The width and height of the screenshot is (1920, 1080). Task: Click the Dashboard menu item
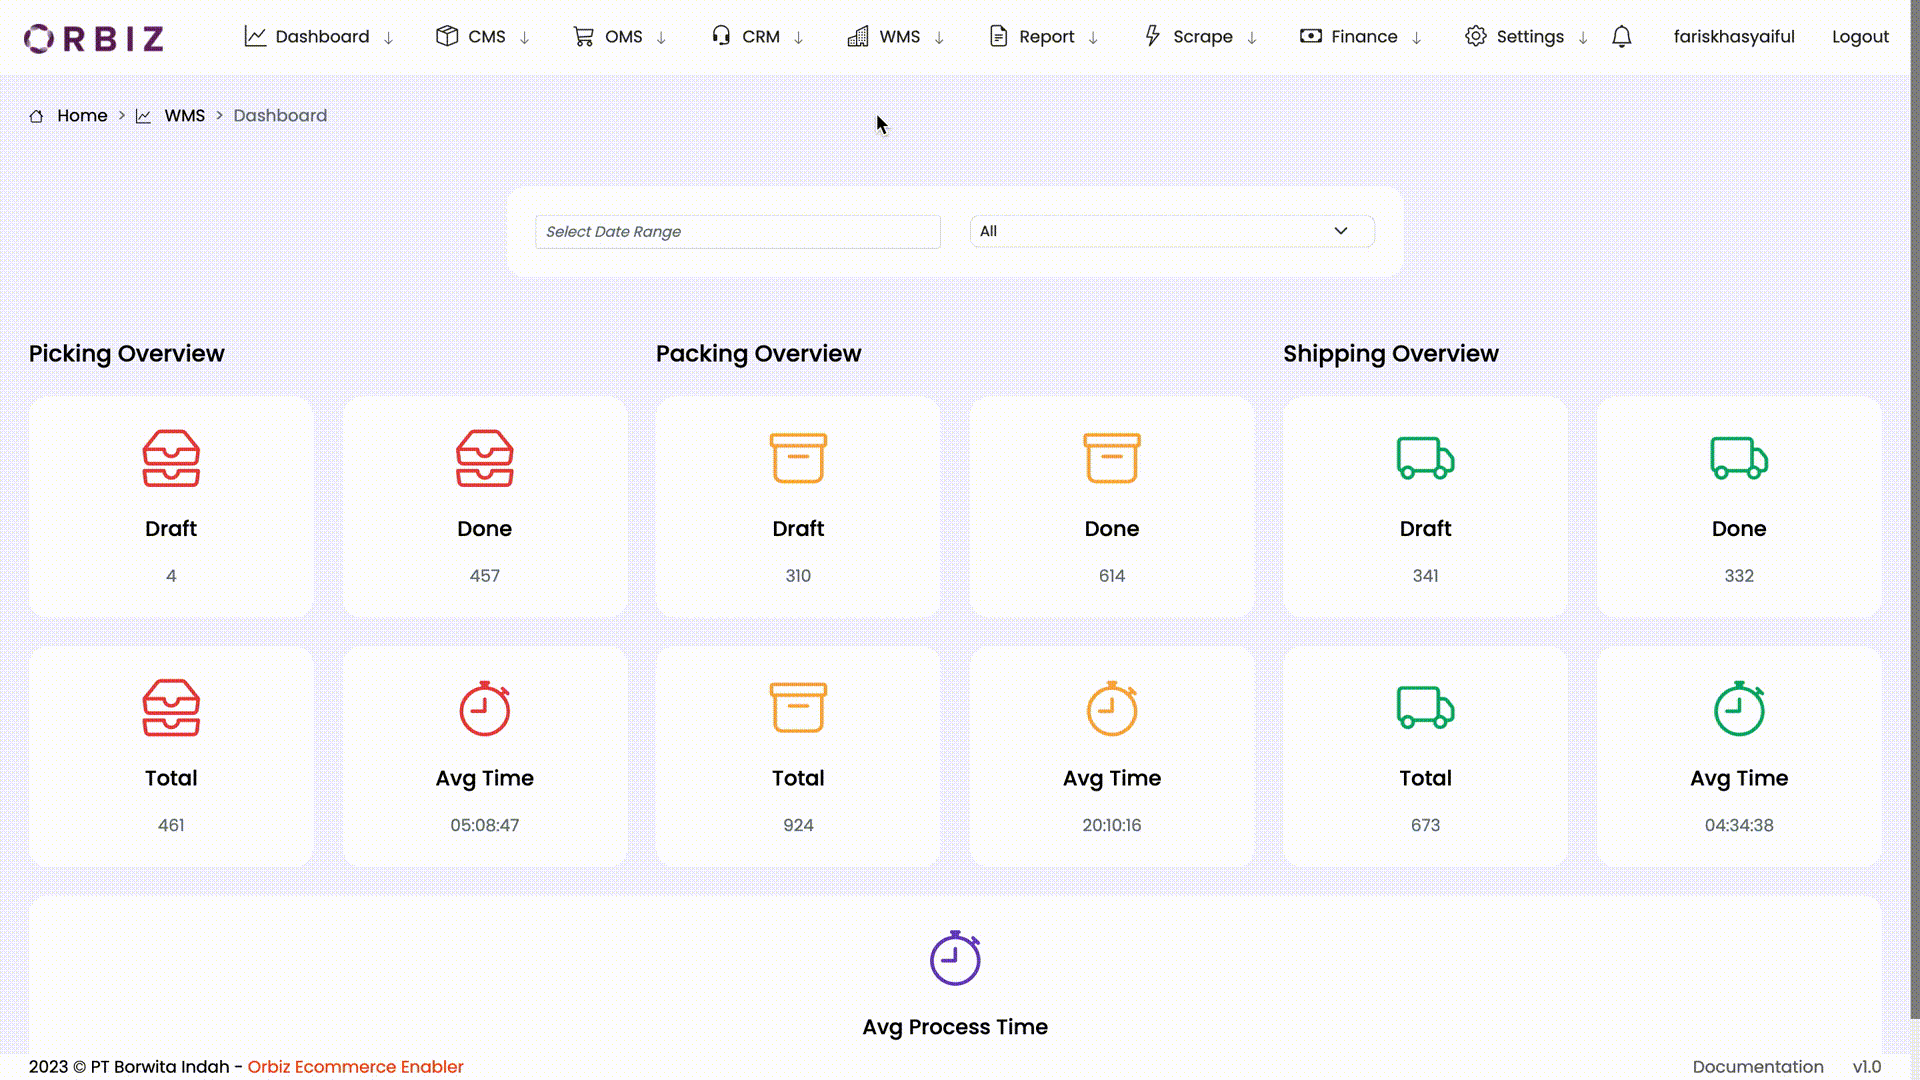(320, 37)
